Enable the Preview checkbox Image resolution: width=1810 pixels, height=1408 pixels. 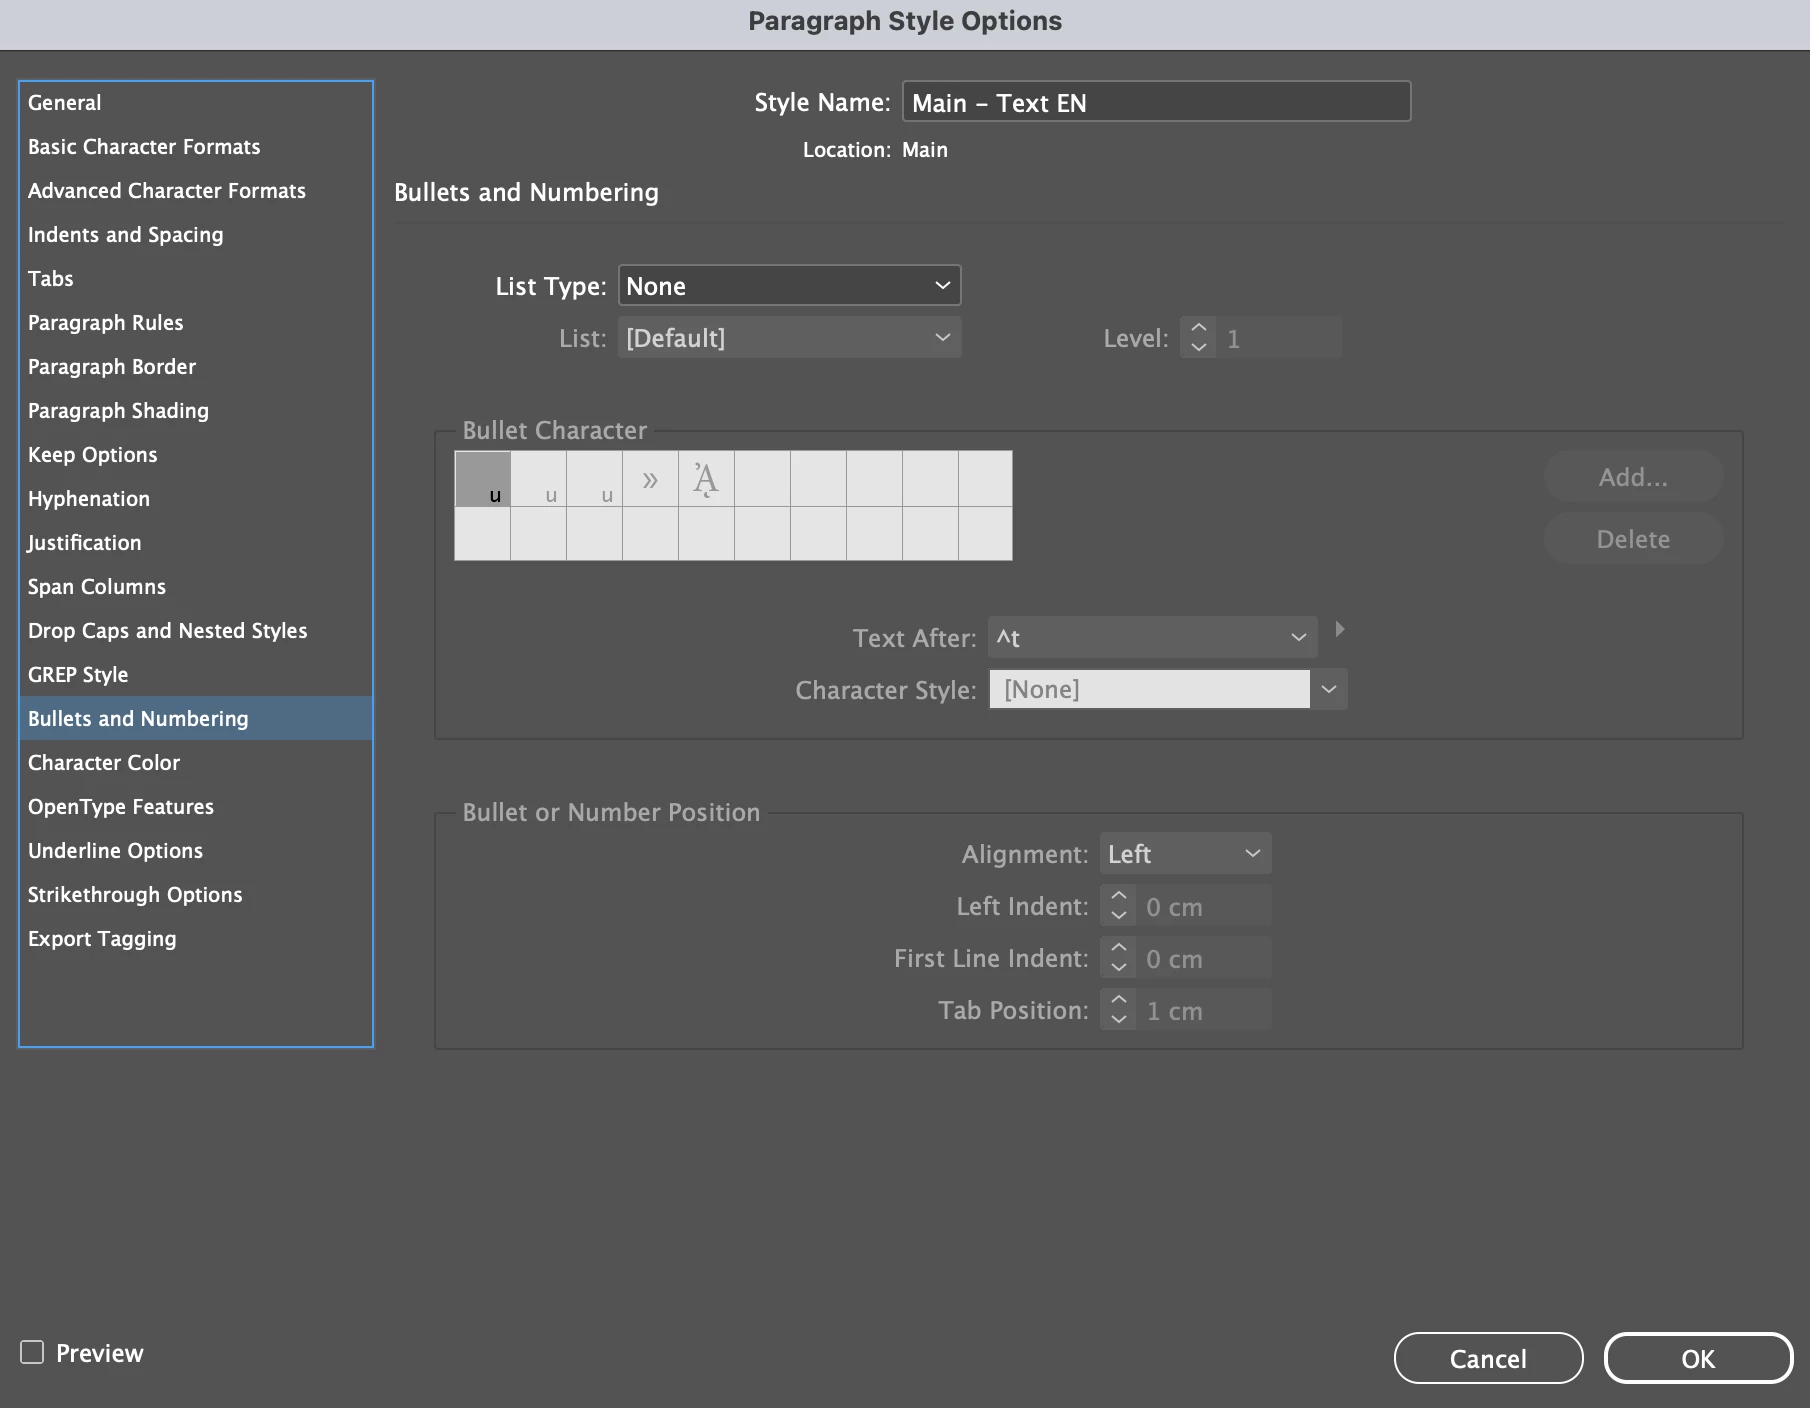(x=32, y=1352)
